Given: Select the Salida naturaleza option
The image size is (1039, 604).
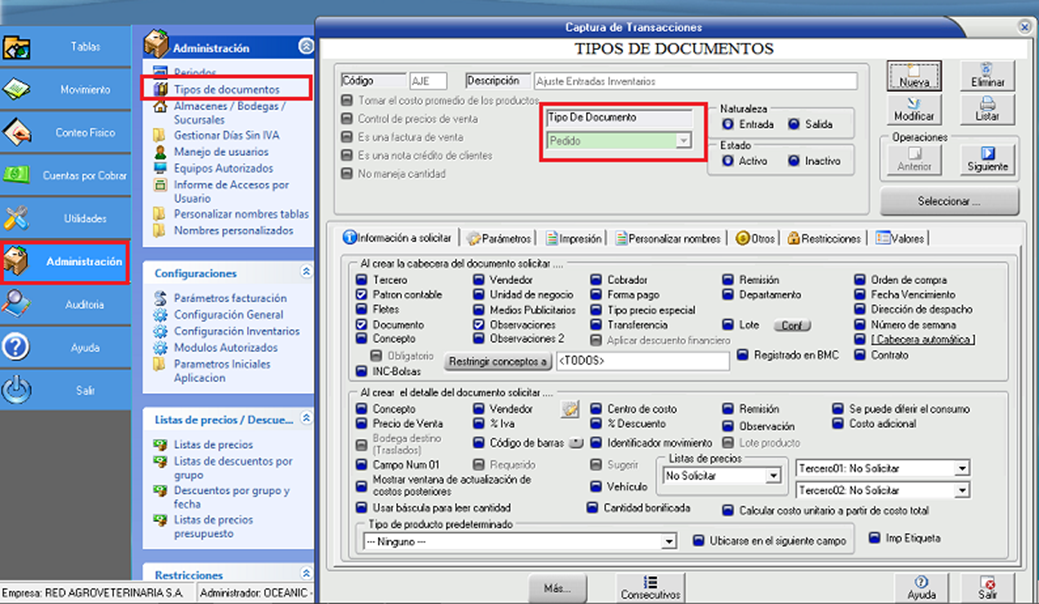Looking at the screenshot, I should pos(794,125).
